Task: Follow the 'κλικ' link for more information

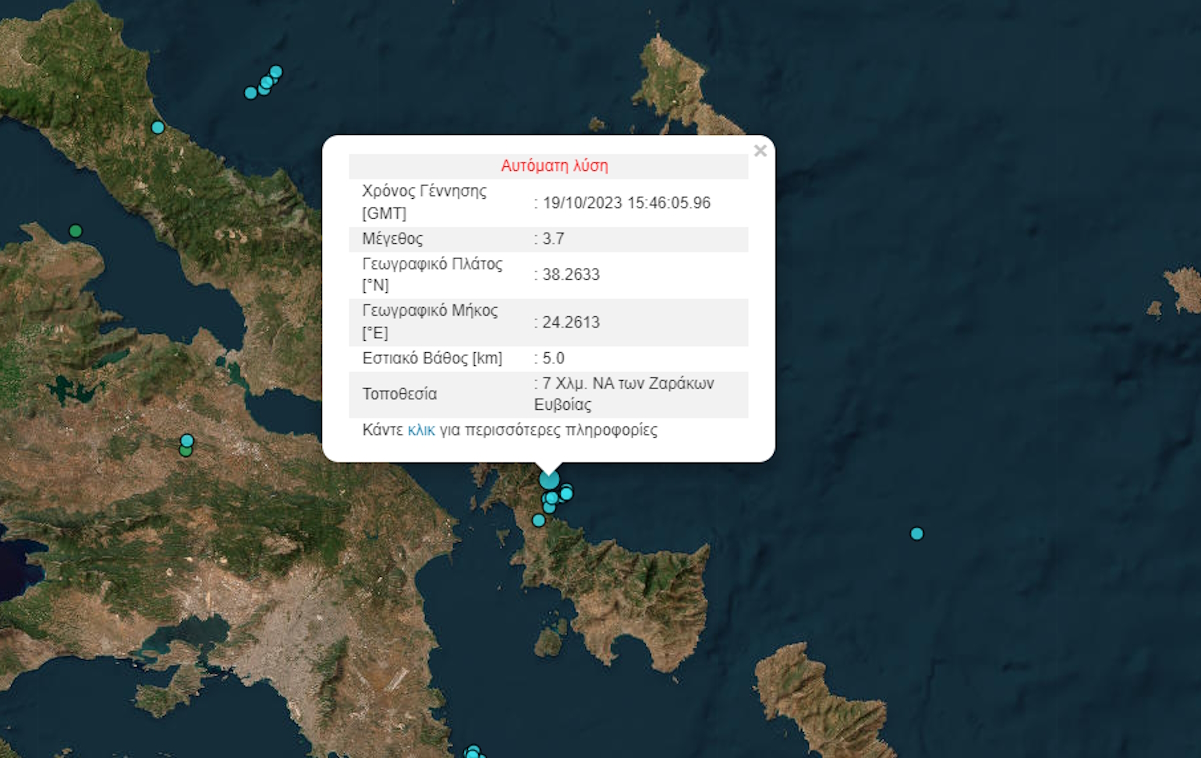Action: (x=421, y=430)
